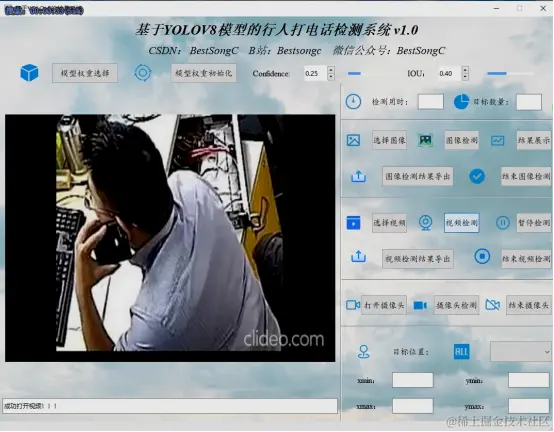Click the blue ALL icon
This screenshot has width=554, height=432.
461,352
